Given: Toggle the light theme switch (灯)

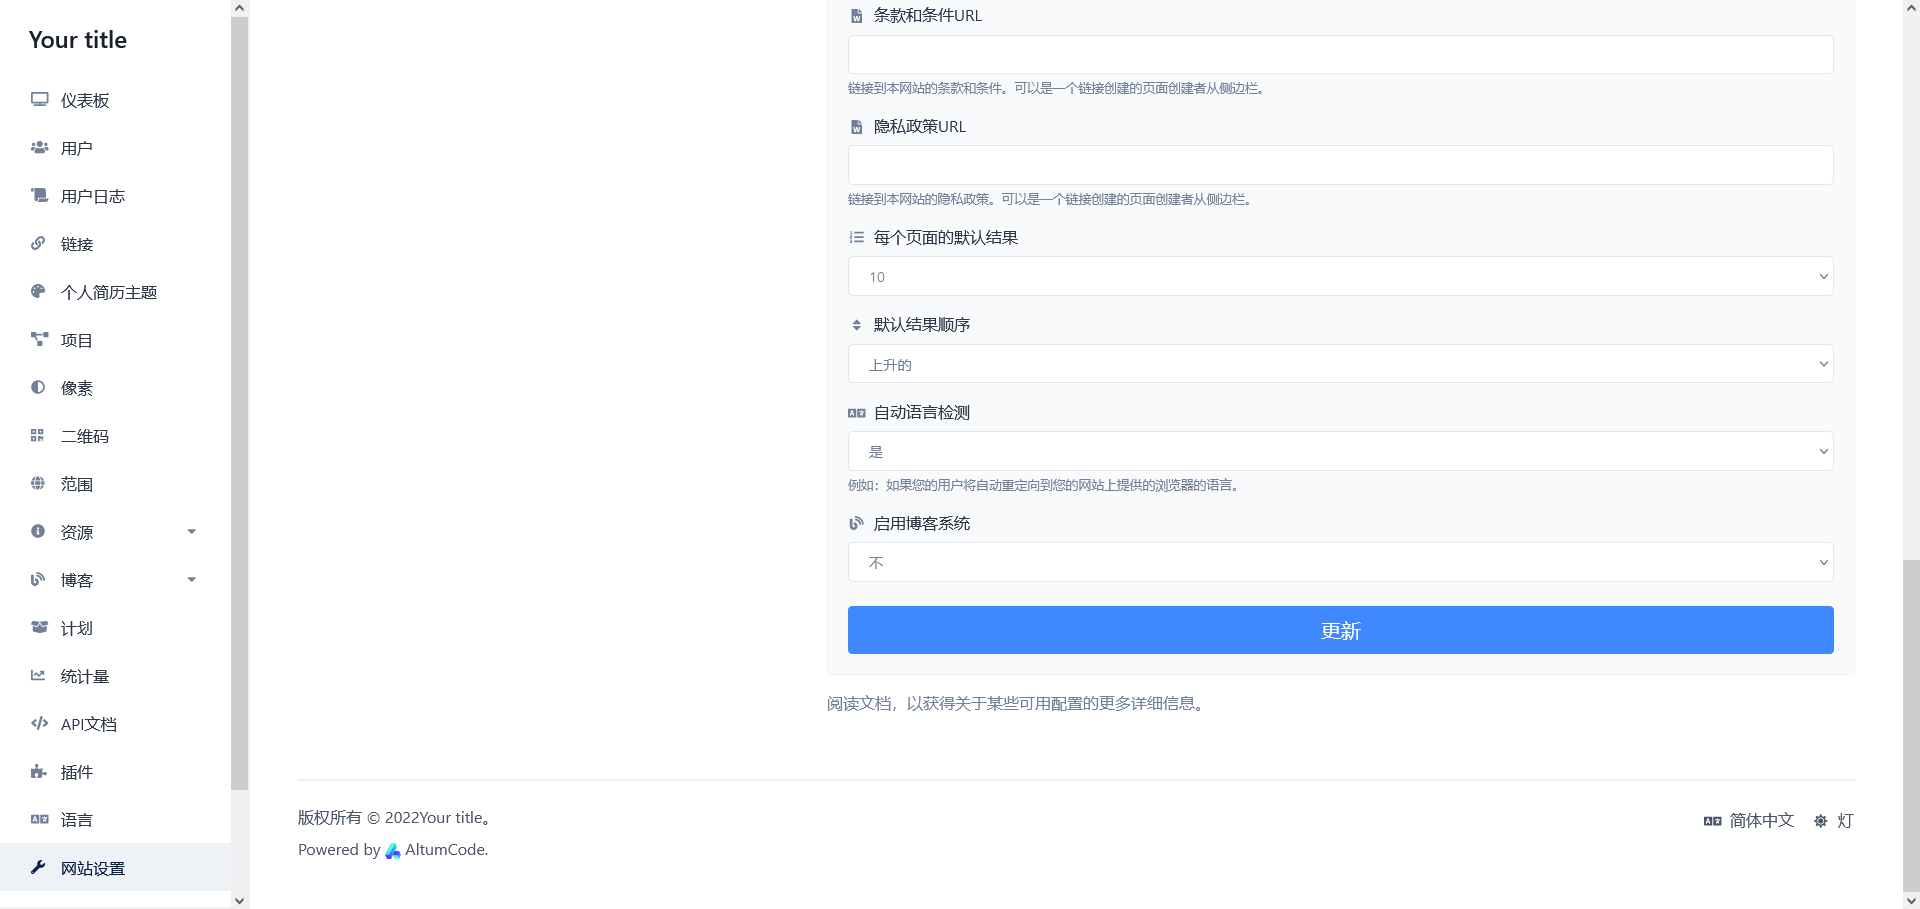Looking at the screenshot, I should (1834, 820).
